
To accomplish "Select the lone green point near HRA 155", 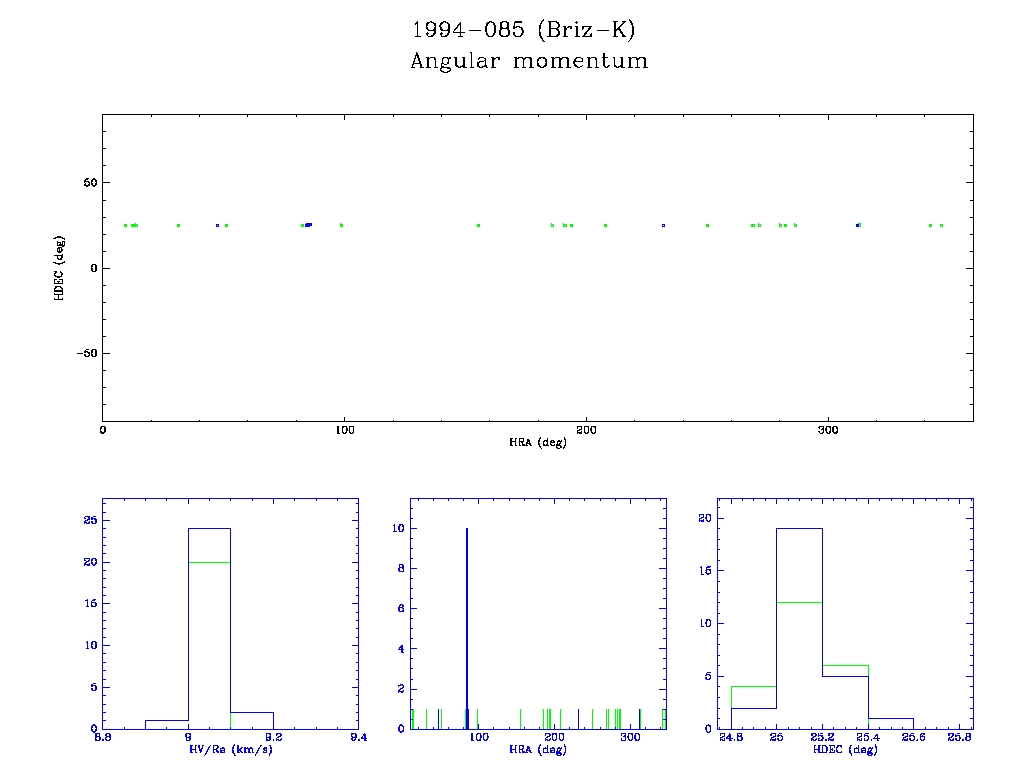I will [x=478, y=225].
